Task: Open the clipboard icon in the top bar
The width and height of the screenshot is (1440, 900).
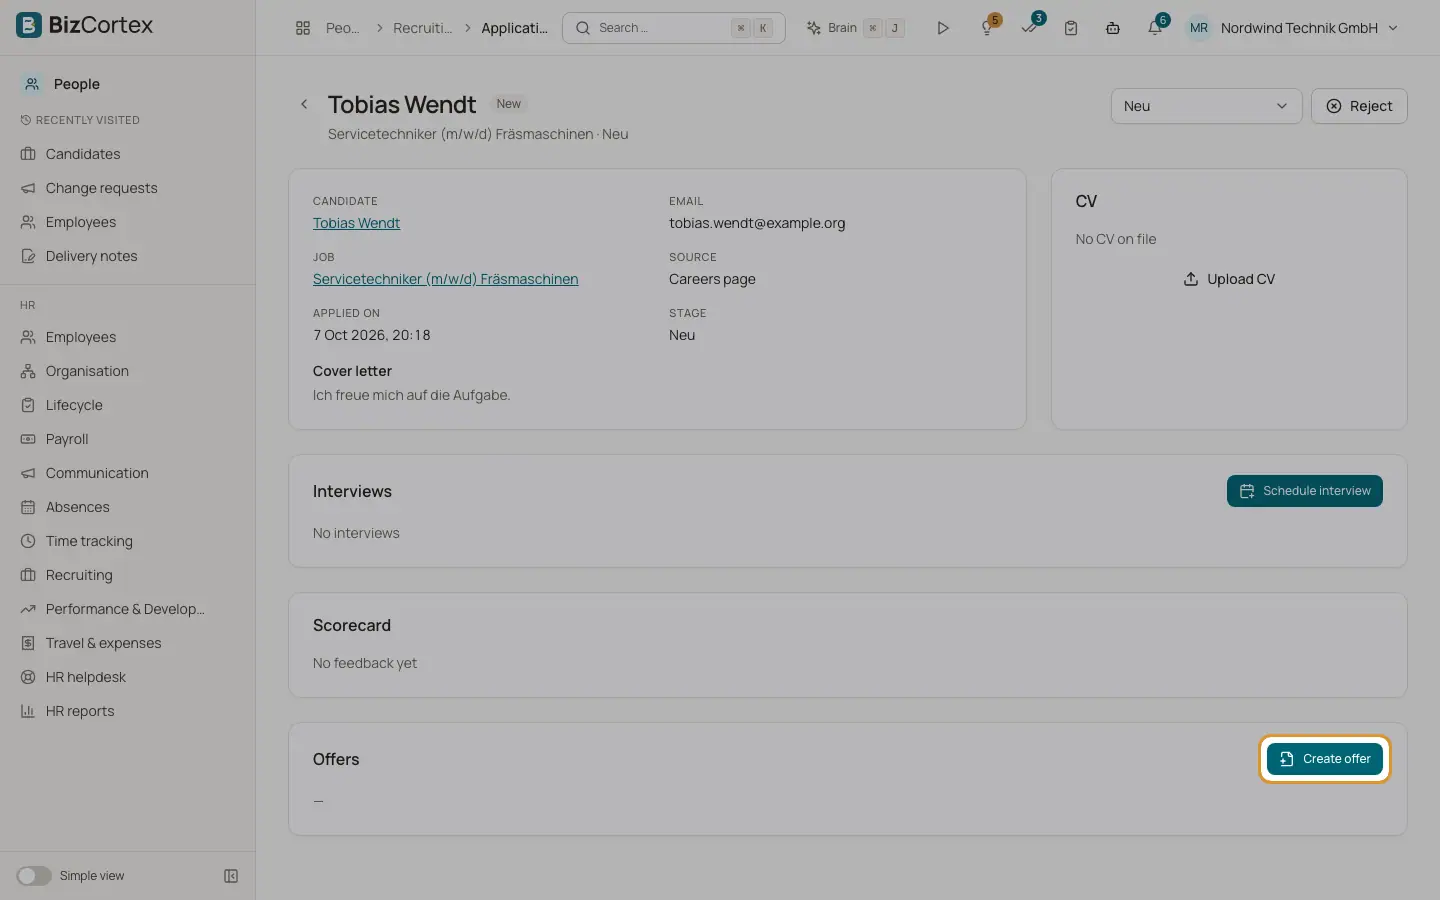Action: [1071, 28]
